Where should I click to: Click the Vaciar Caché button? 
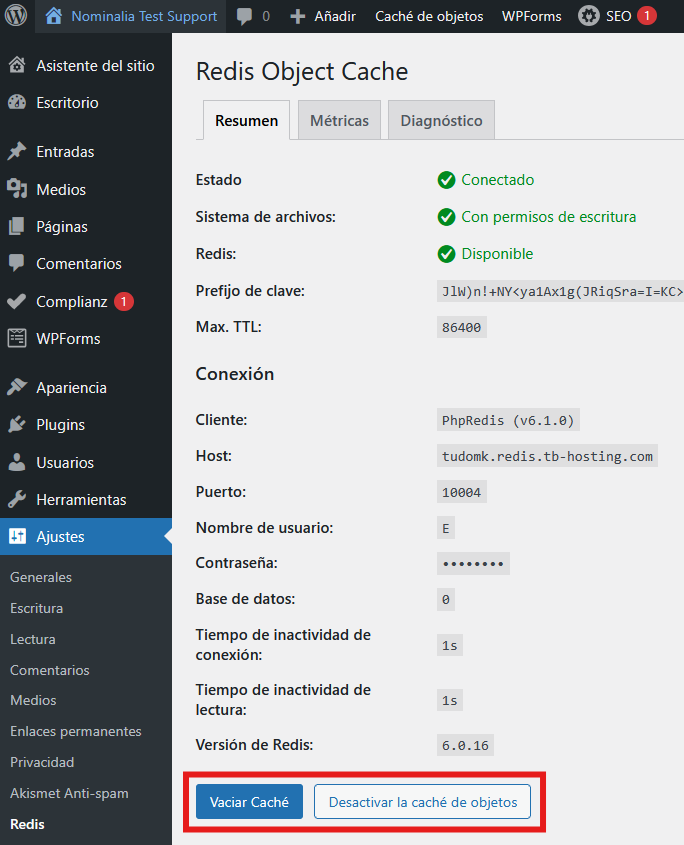click(x=249, y=802)
